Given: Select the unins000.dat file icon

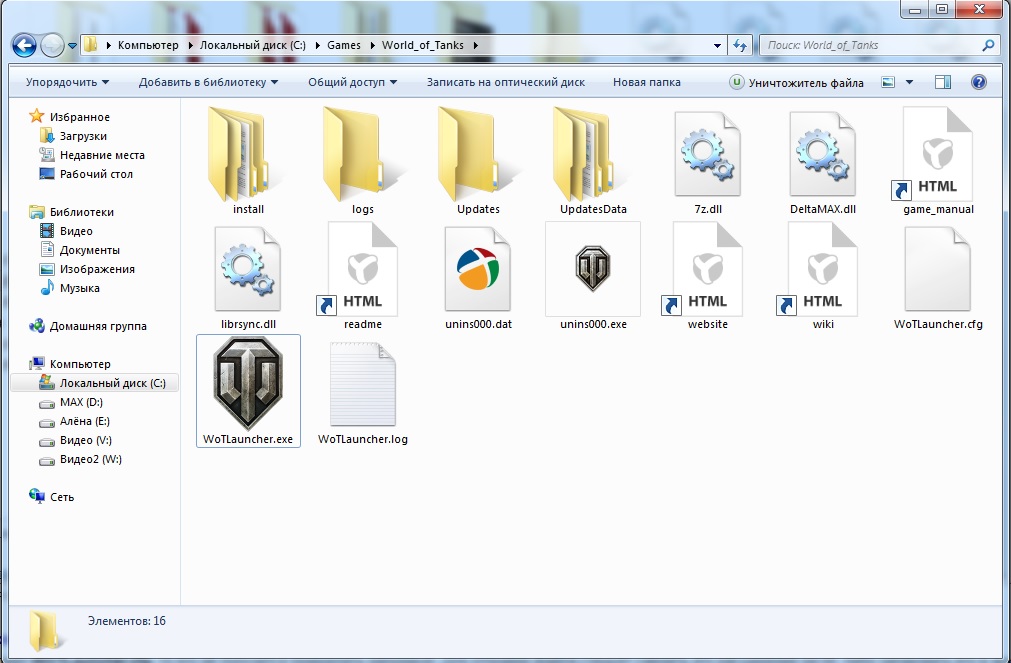Looking at the screenshot, I should pos(477,268).
